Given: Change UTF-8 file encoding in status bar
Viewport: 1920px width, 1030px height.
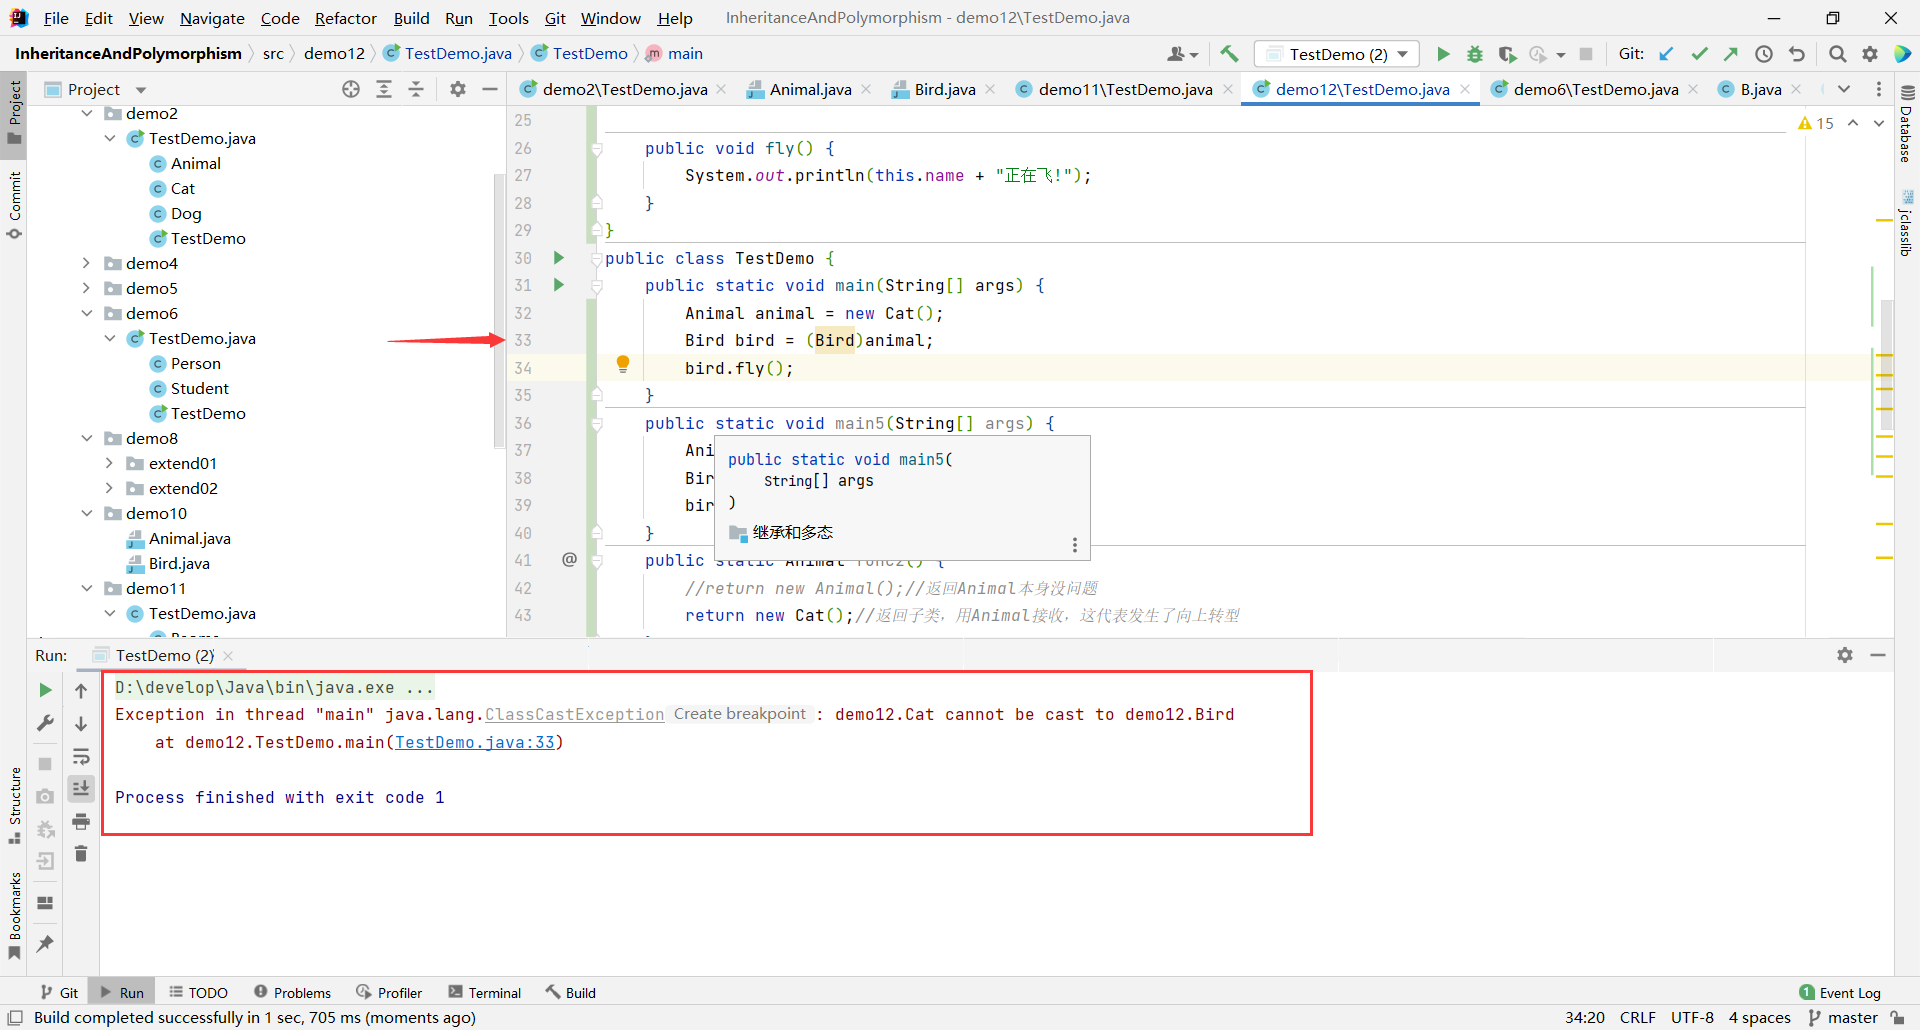Looking at the screenshot, I should (1692, 1017).
